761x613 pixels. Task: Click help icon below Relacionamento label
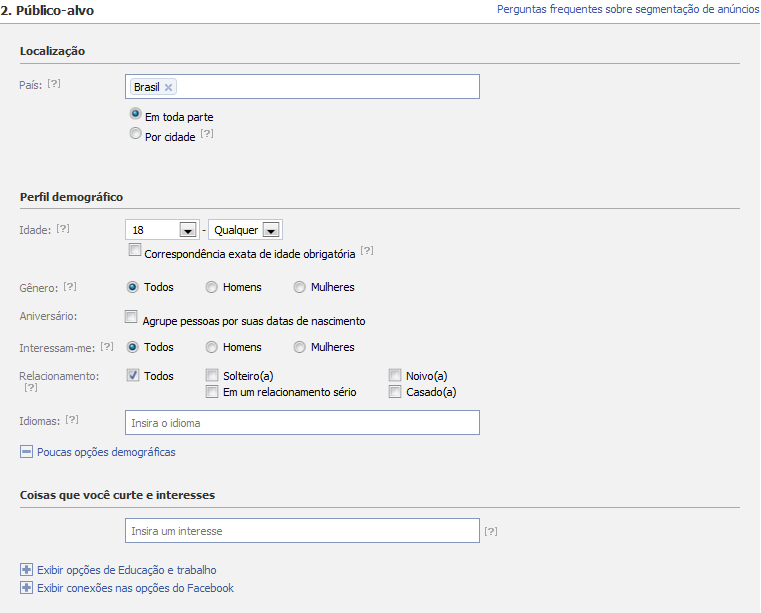[x=31, y=387]
